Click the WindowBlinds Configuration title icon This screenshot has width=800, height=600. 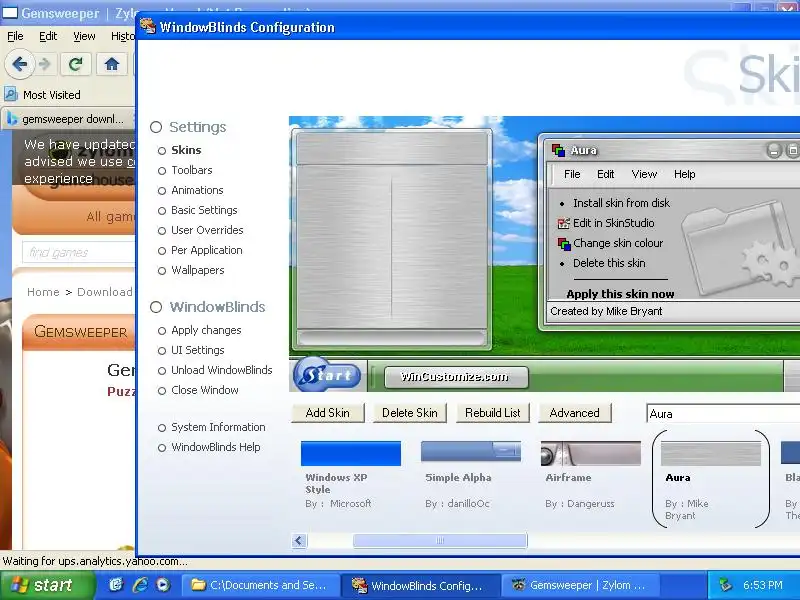coord(148,26)
